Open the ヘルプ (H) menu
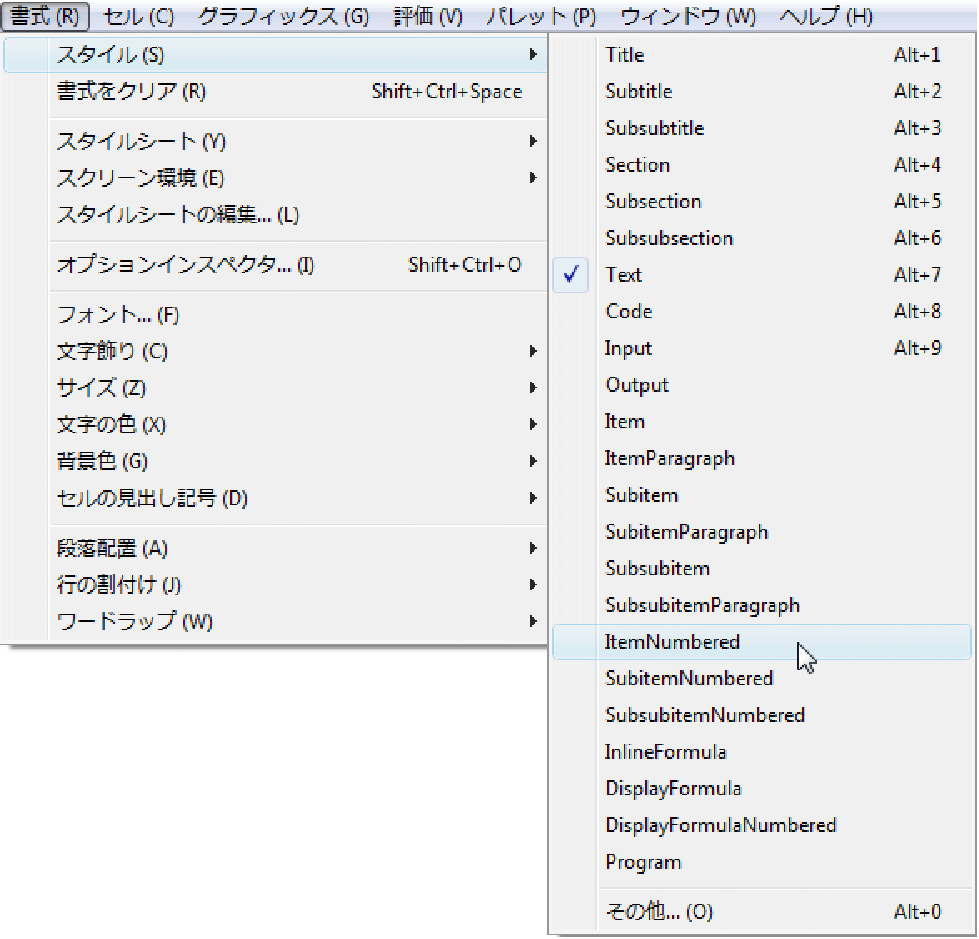Screen dimensions: 979x939 coord(825,16)
